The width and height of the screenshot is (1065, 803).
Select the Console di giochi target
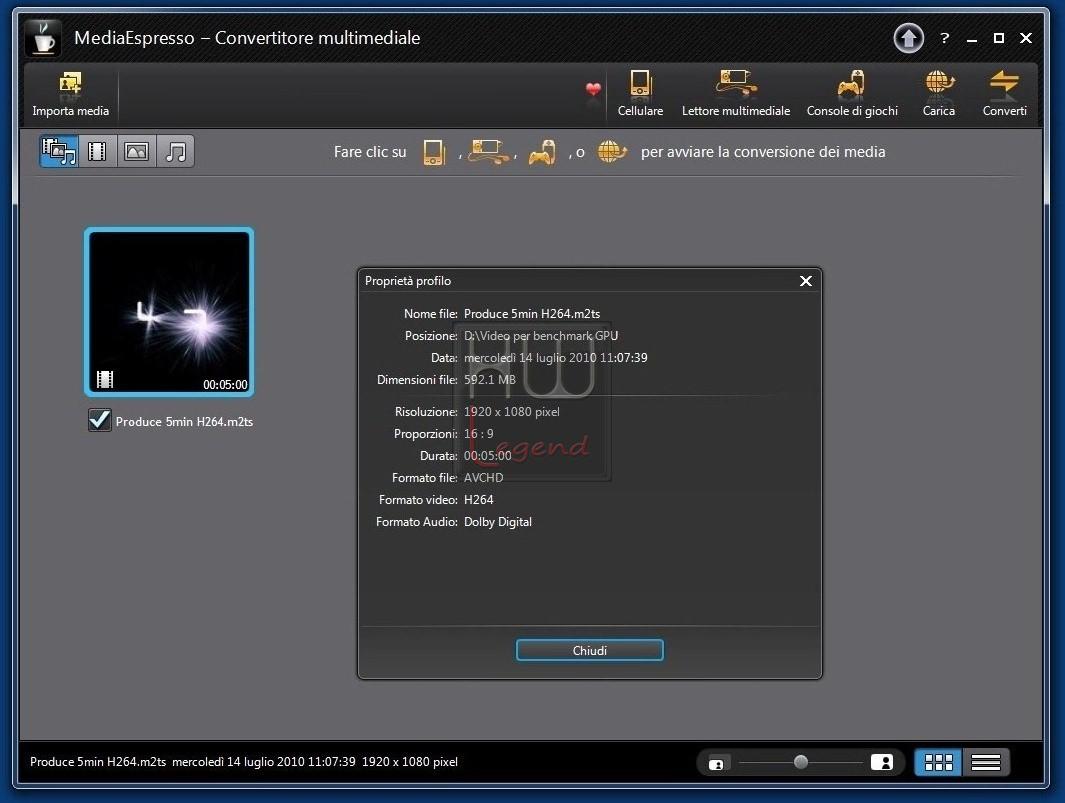852,94
